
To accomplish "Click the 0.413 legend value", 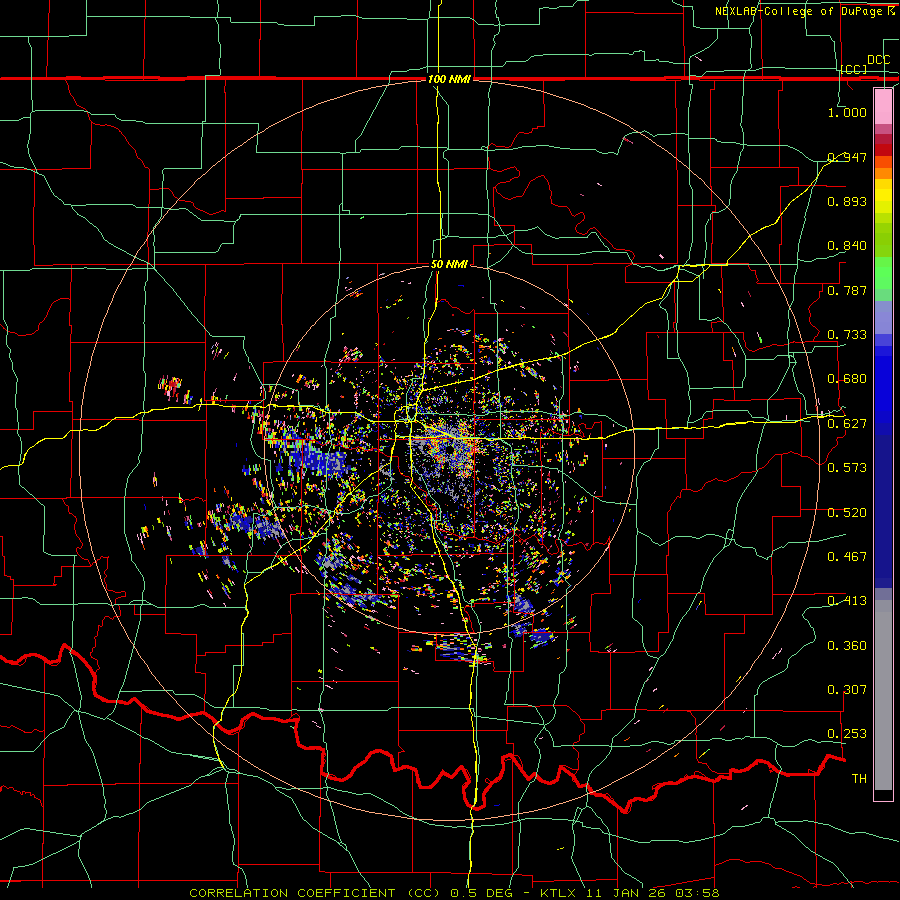I will click(x=847, y=601).
